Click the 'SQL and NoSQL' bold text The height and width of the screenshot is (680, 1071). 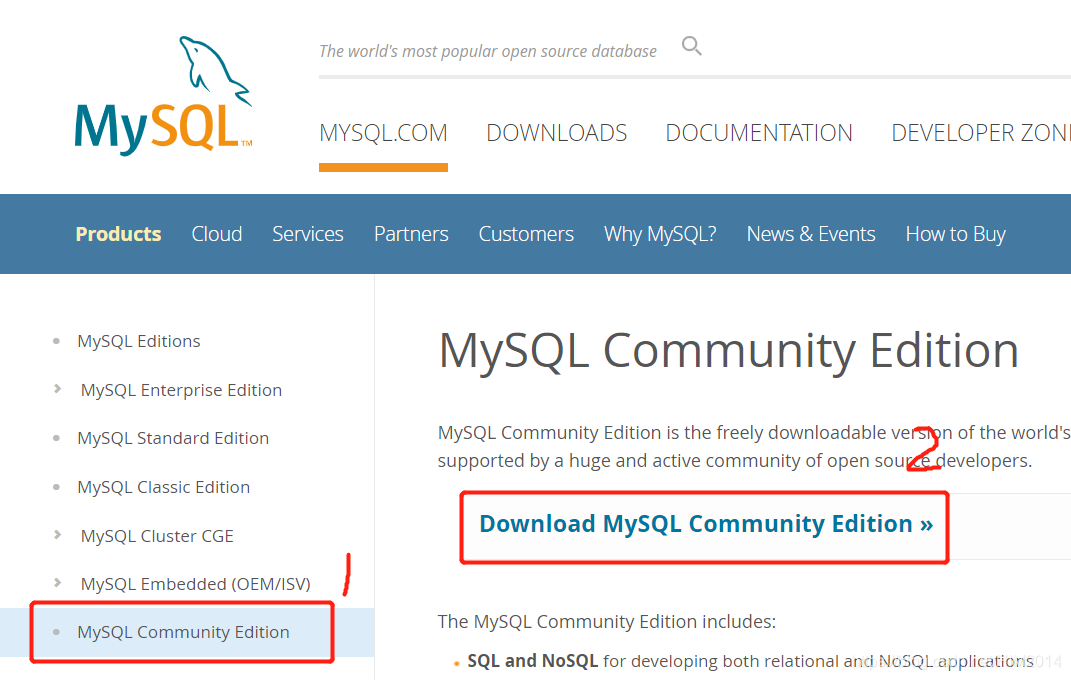pos(533,661)
